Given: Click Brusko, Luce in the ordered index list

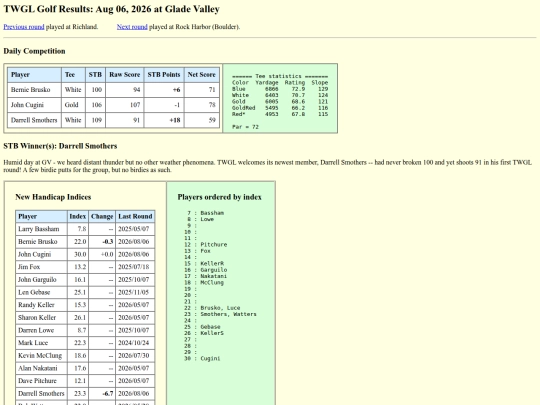Looking at the screenshot, I should pos(220,308).
